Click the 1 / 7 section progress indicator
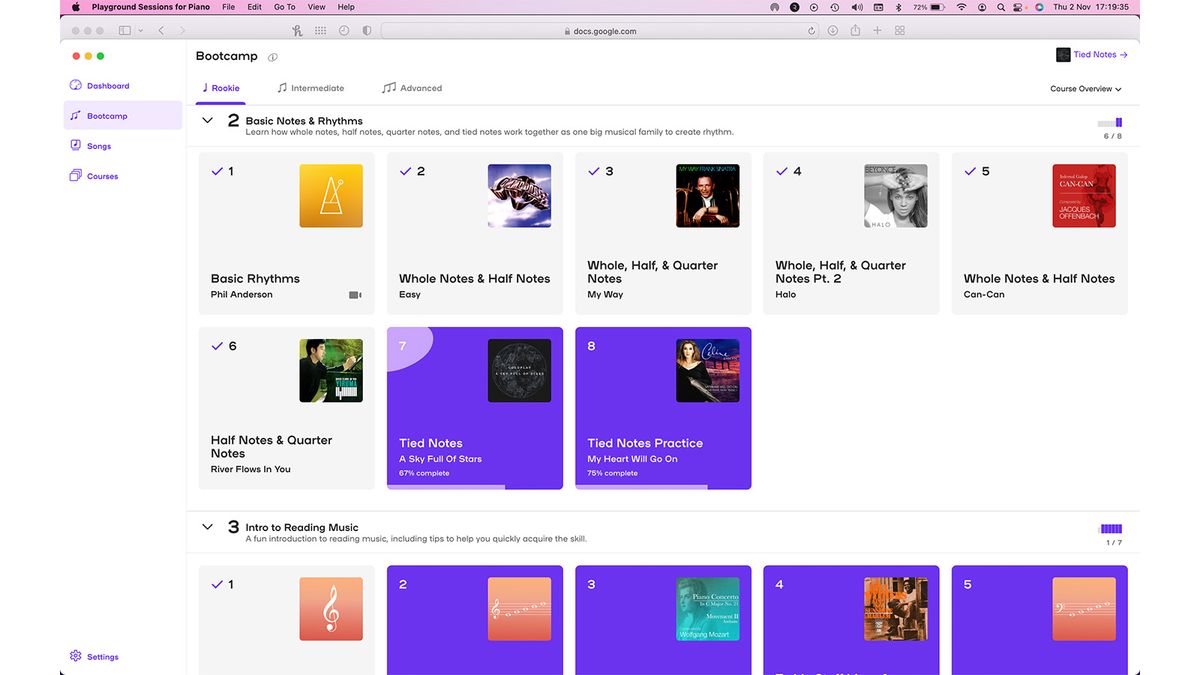1200x675 pixels. click(x=1111, y=535)
